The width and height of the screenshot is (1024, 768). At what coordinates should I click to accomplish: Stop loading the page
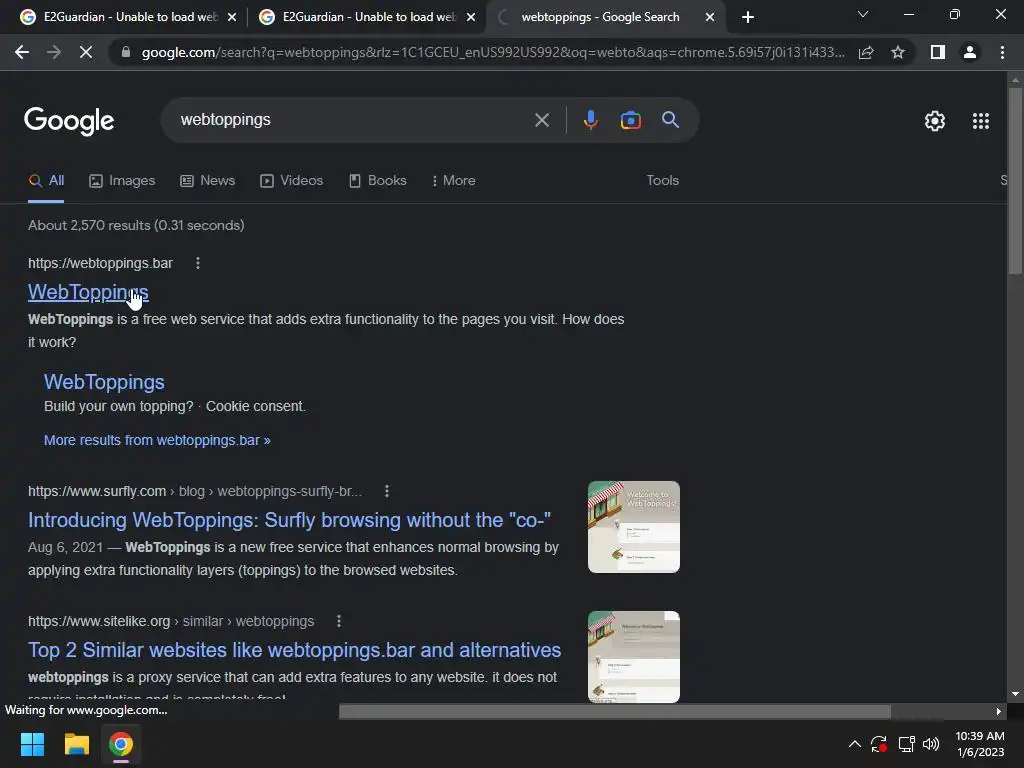(x=86, y=52)
